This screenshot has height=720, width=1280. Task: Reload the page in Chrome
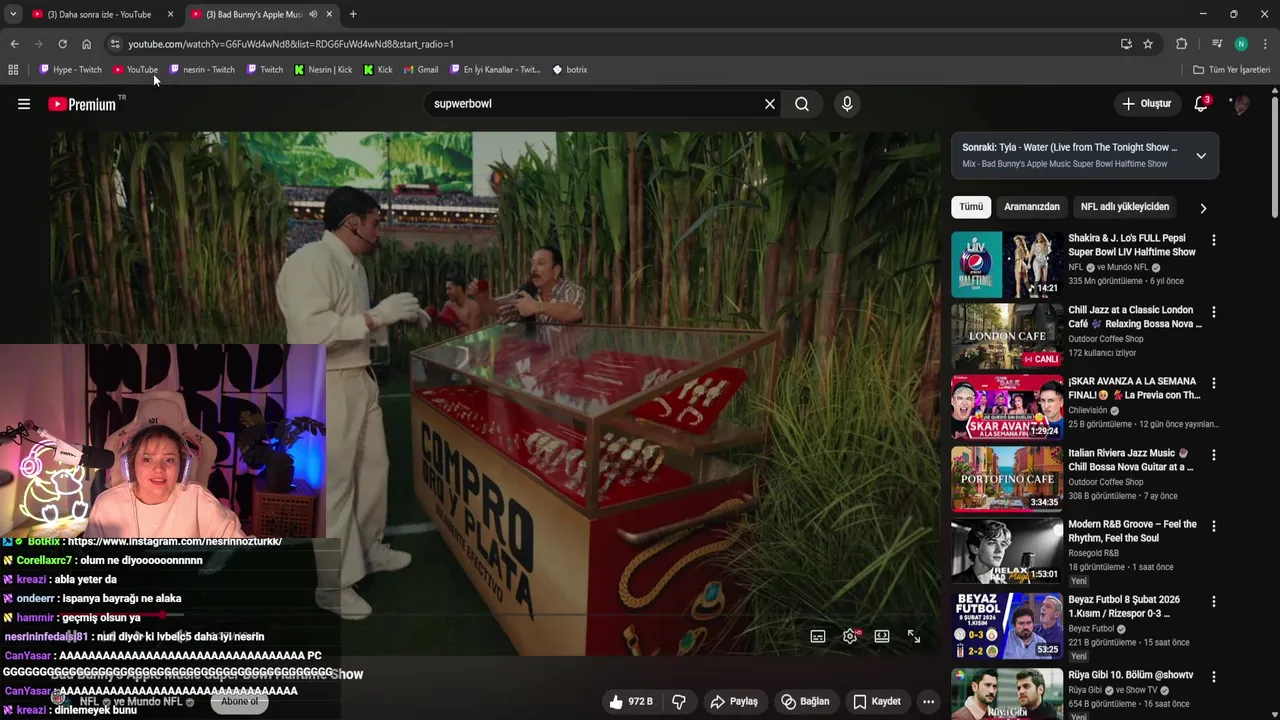[x=62, y=44]
